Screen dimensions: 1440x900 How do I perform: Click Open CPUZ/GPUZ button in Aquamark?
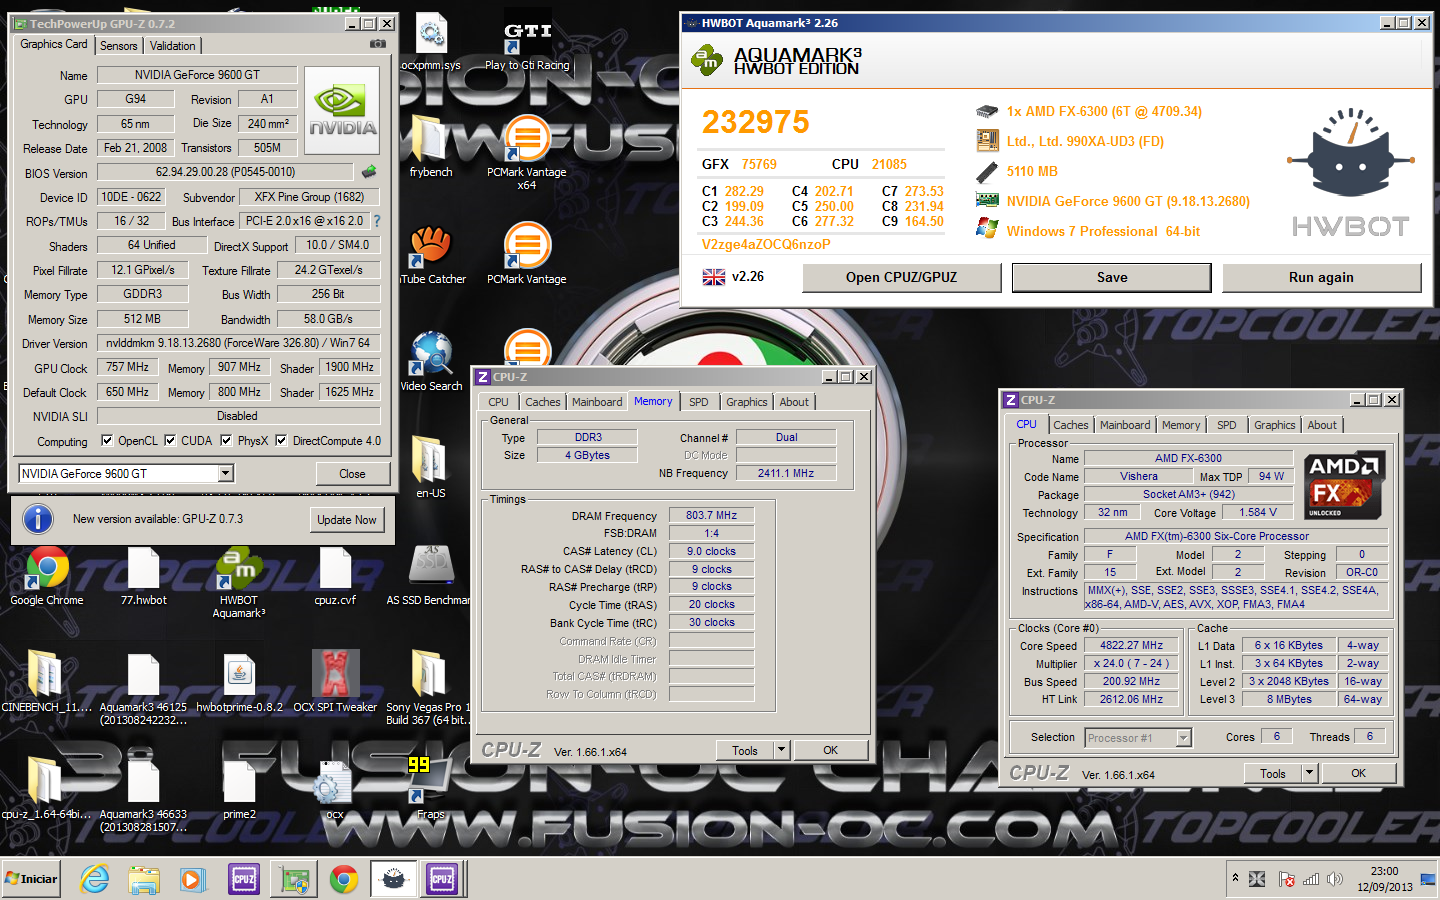[x=901, y=277]
